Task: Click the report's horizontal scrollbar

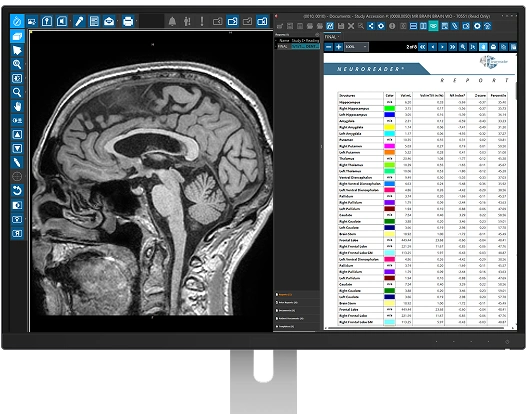Action: point(416,328)
